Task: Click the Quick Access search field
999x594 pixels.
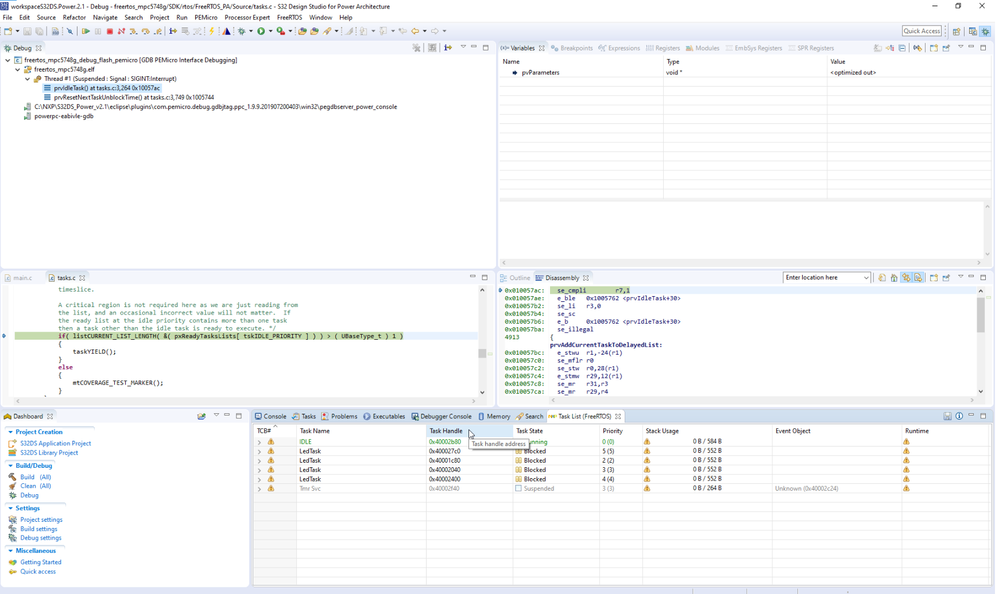Action: point(921,31)
